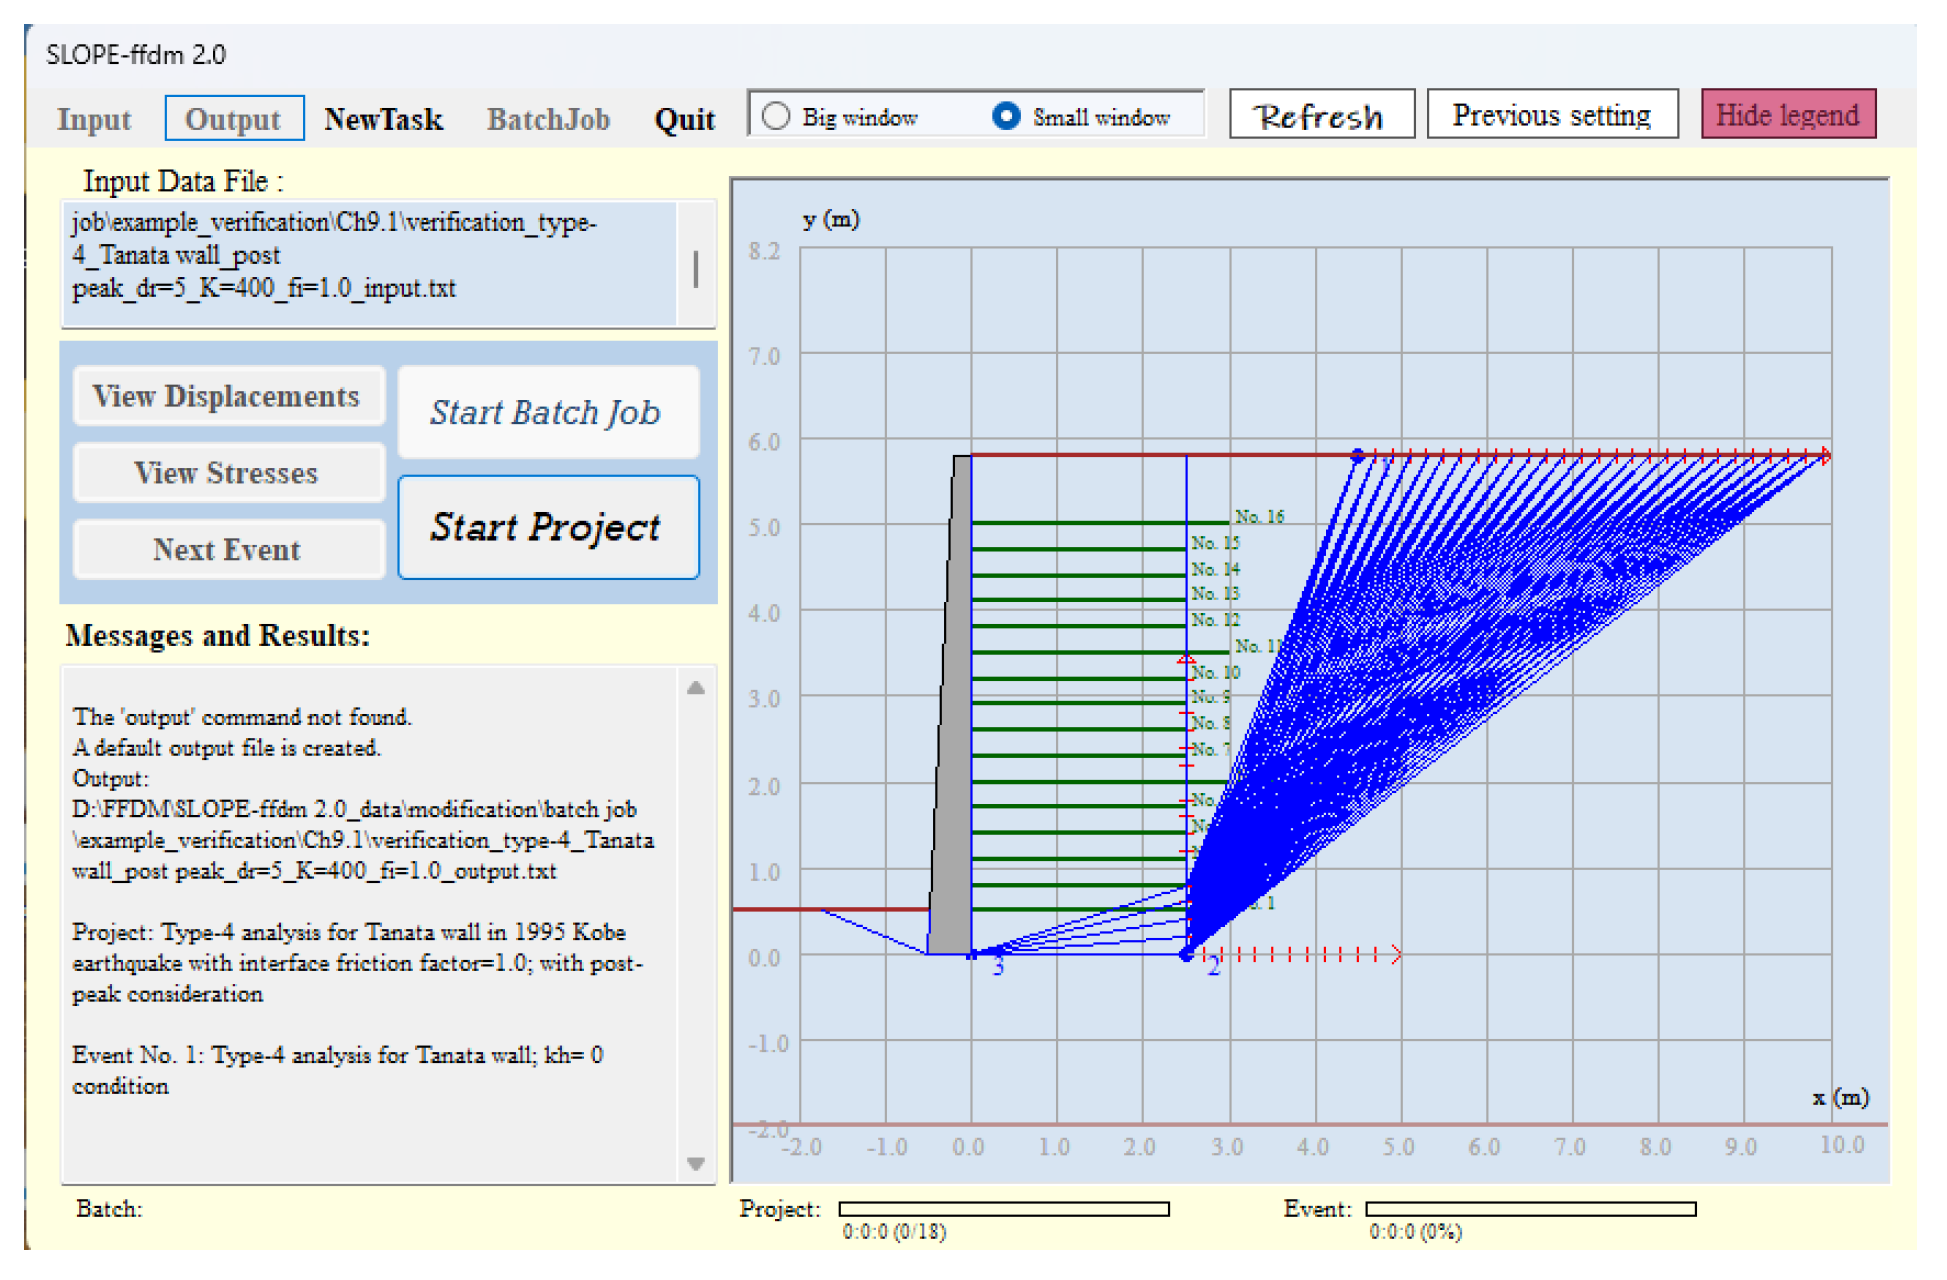Click inside the Messages and Results text area
The width and height of the screenshot is (1947, 1280).
(x=370, y=900)
